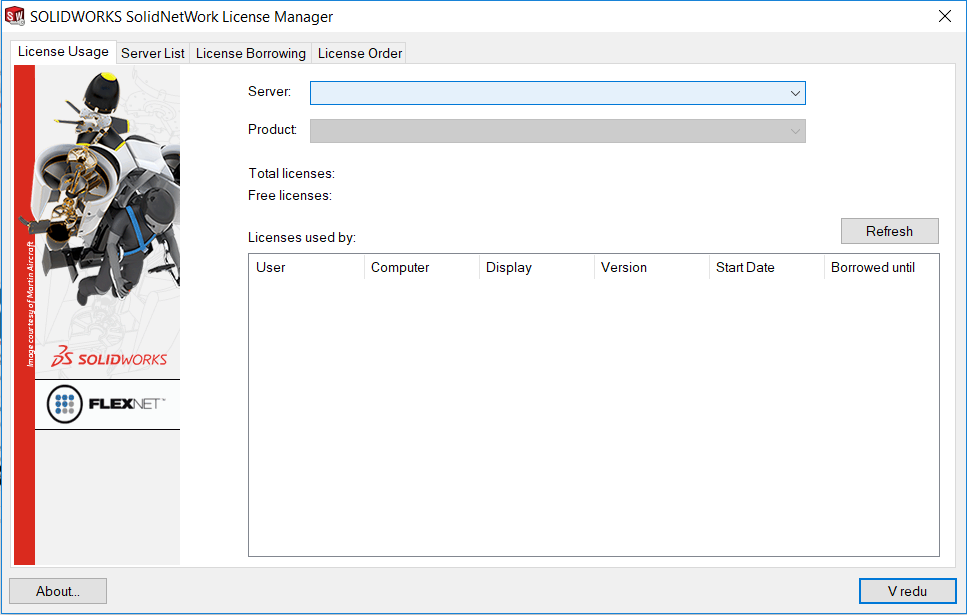Screen dimensions: 967x615
Task: Confirm with the V redu button
Action: coord(907,591)
